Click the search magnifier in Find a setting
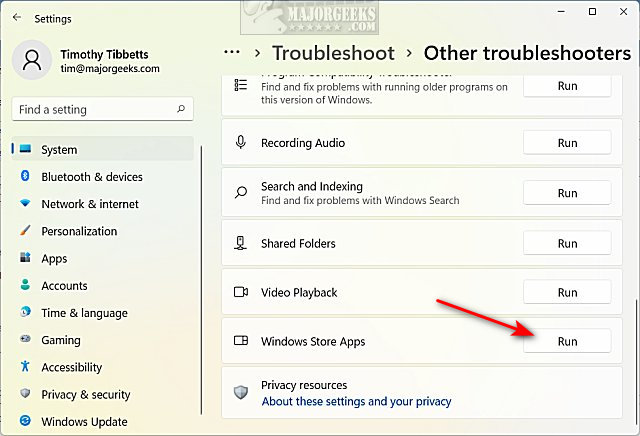 tap(181, 109)
